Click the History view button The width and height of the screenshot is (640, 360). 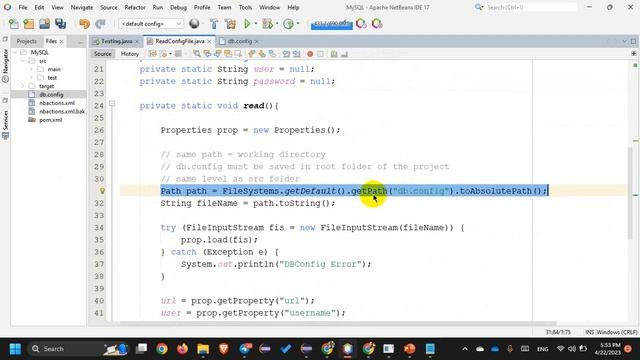coord(130,54)
